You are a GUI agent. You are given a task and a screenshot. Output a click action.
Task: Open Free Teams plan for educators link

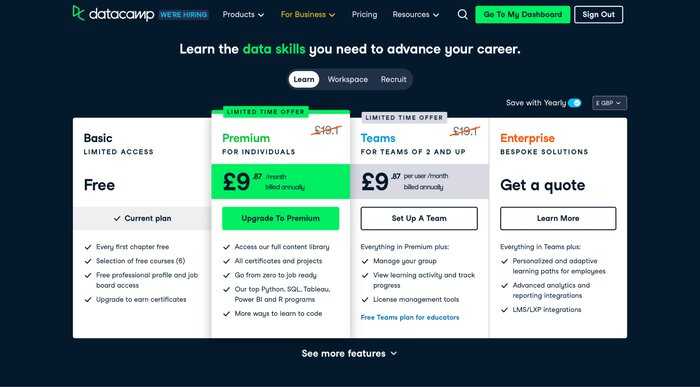(410, 317)
